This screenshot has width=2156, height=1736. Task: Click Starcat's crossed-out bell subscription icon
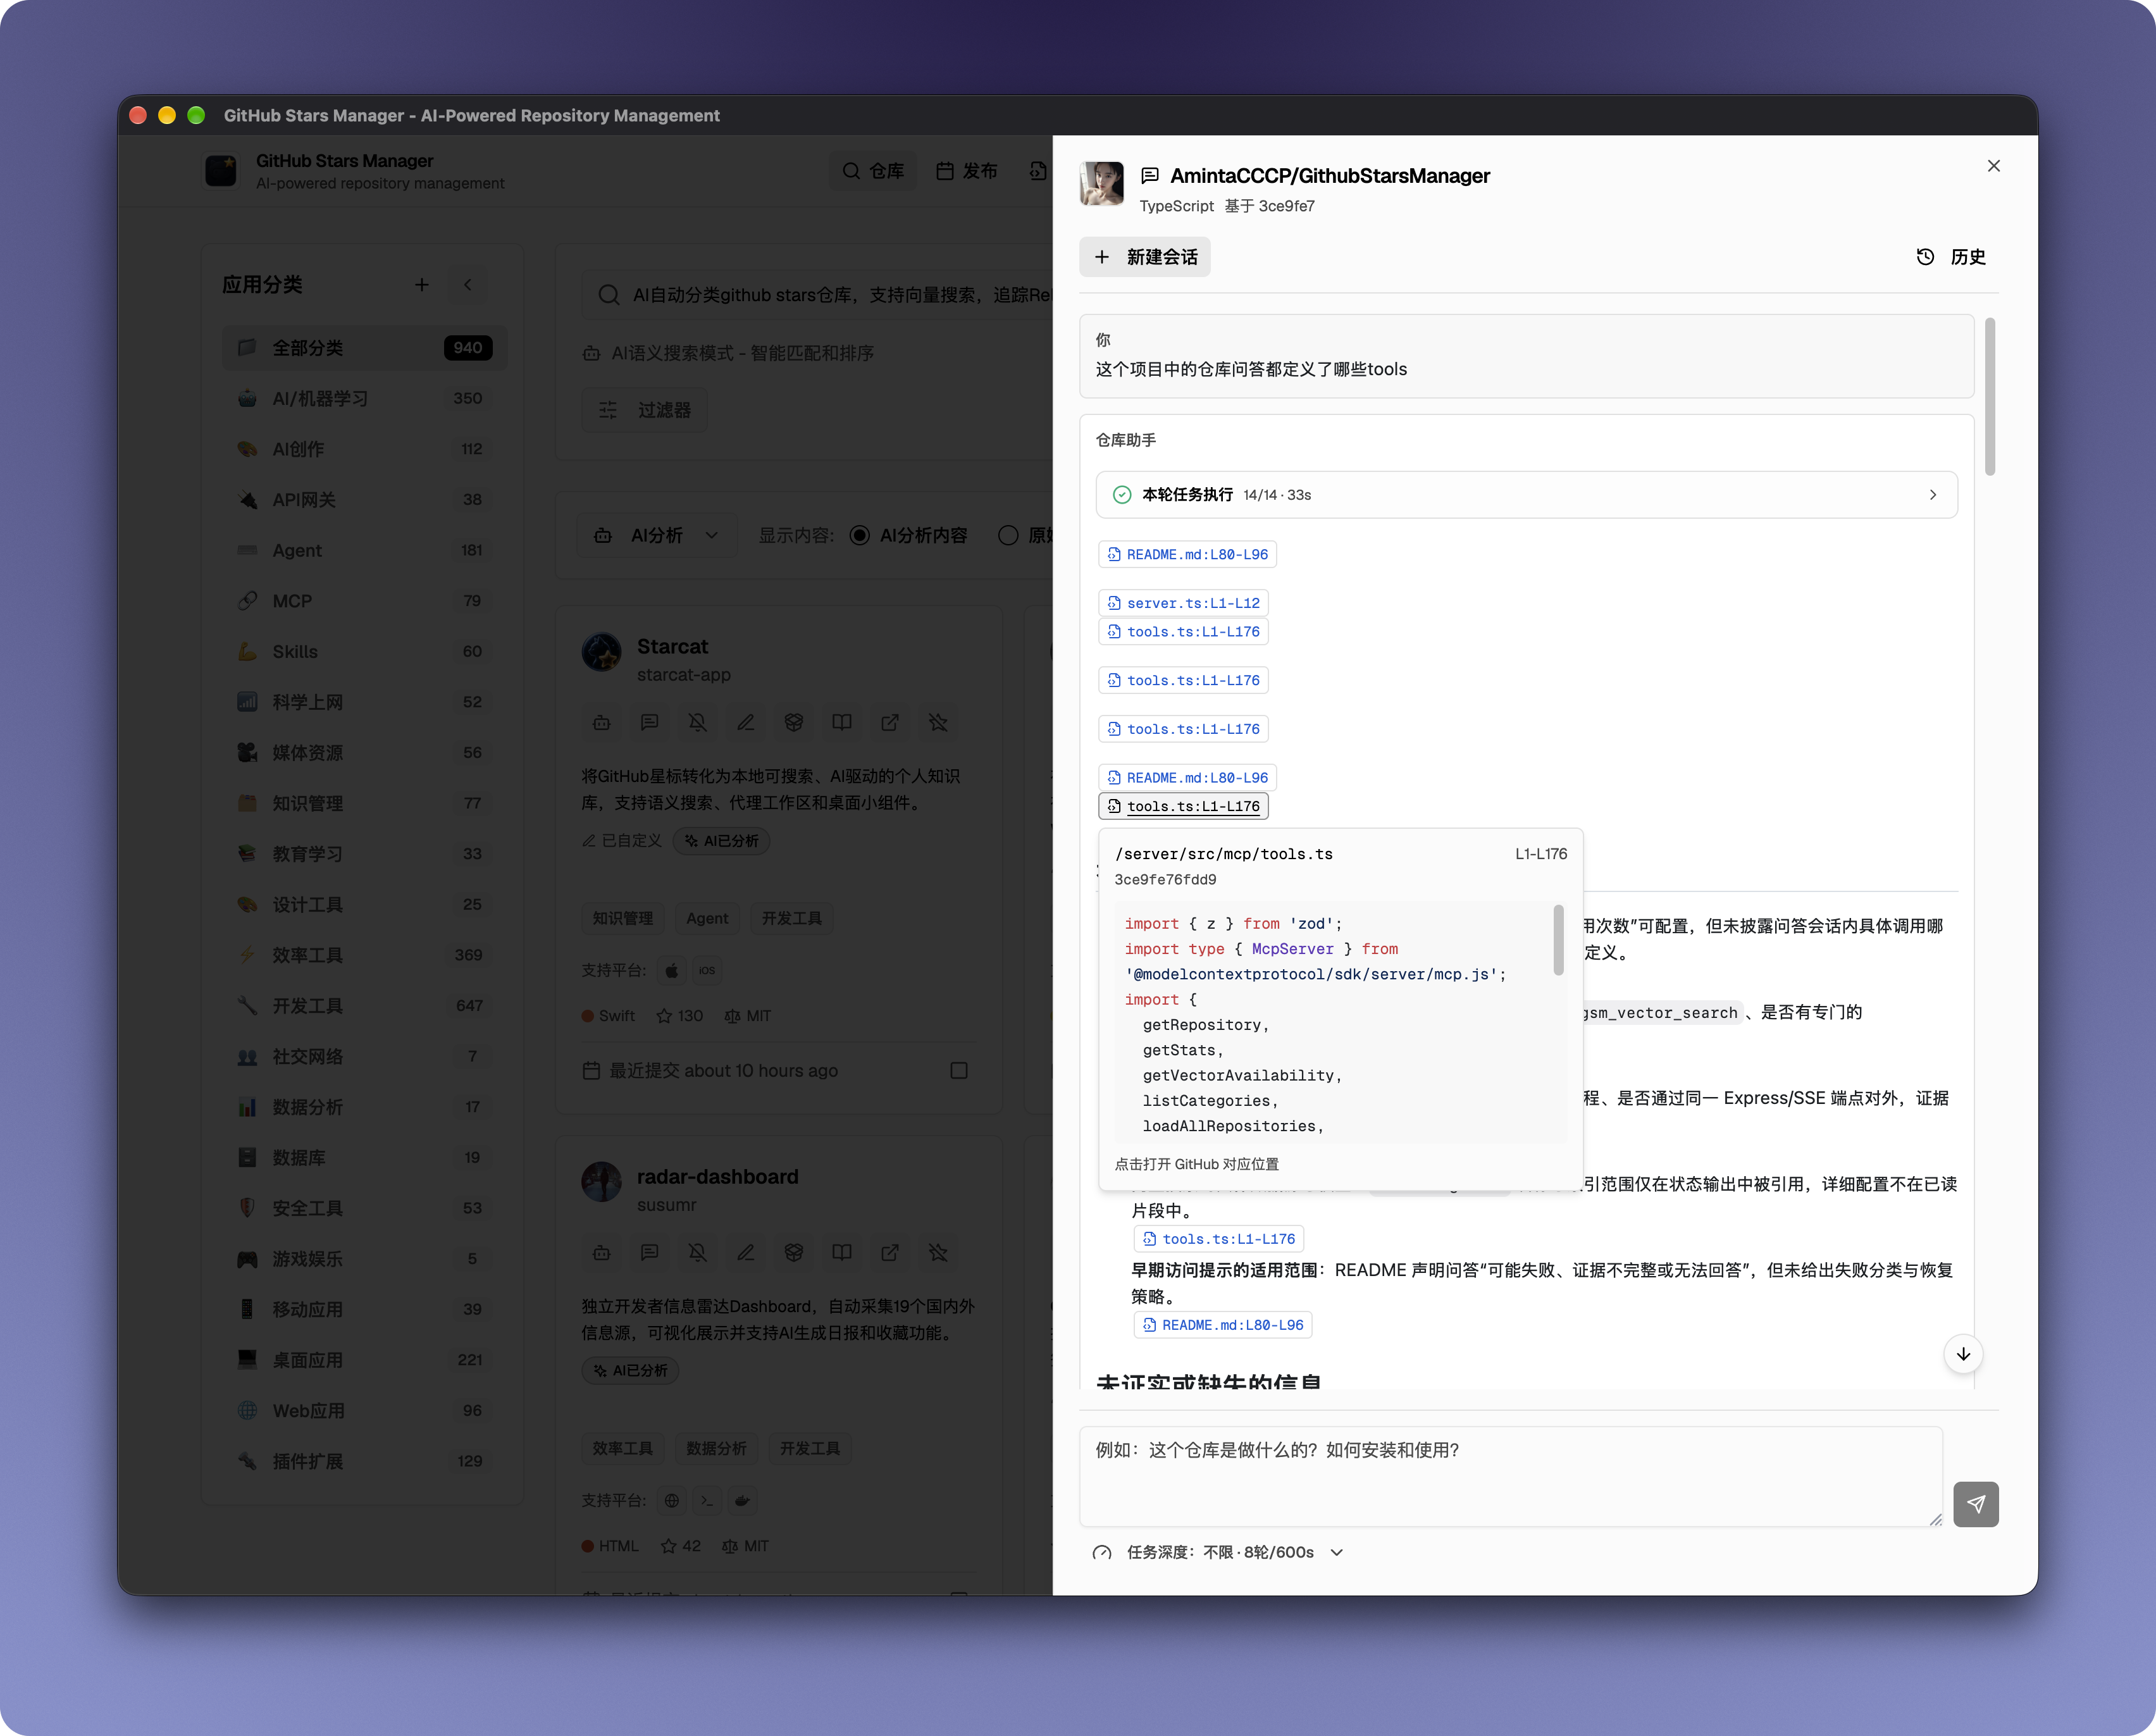697,722
